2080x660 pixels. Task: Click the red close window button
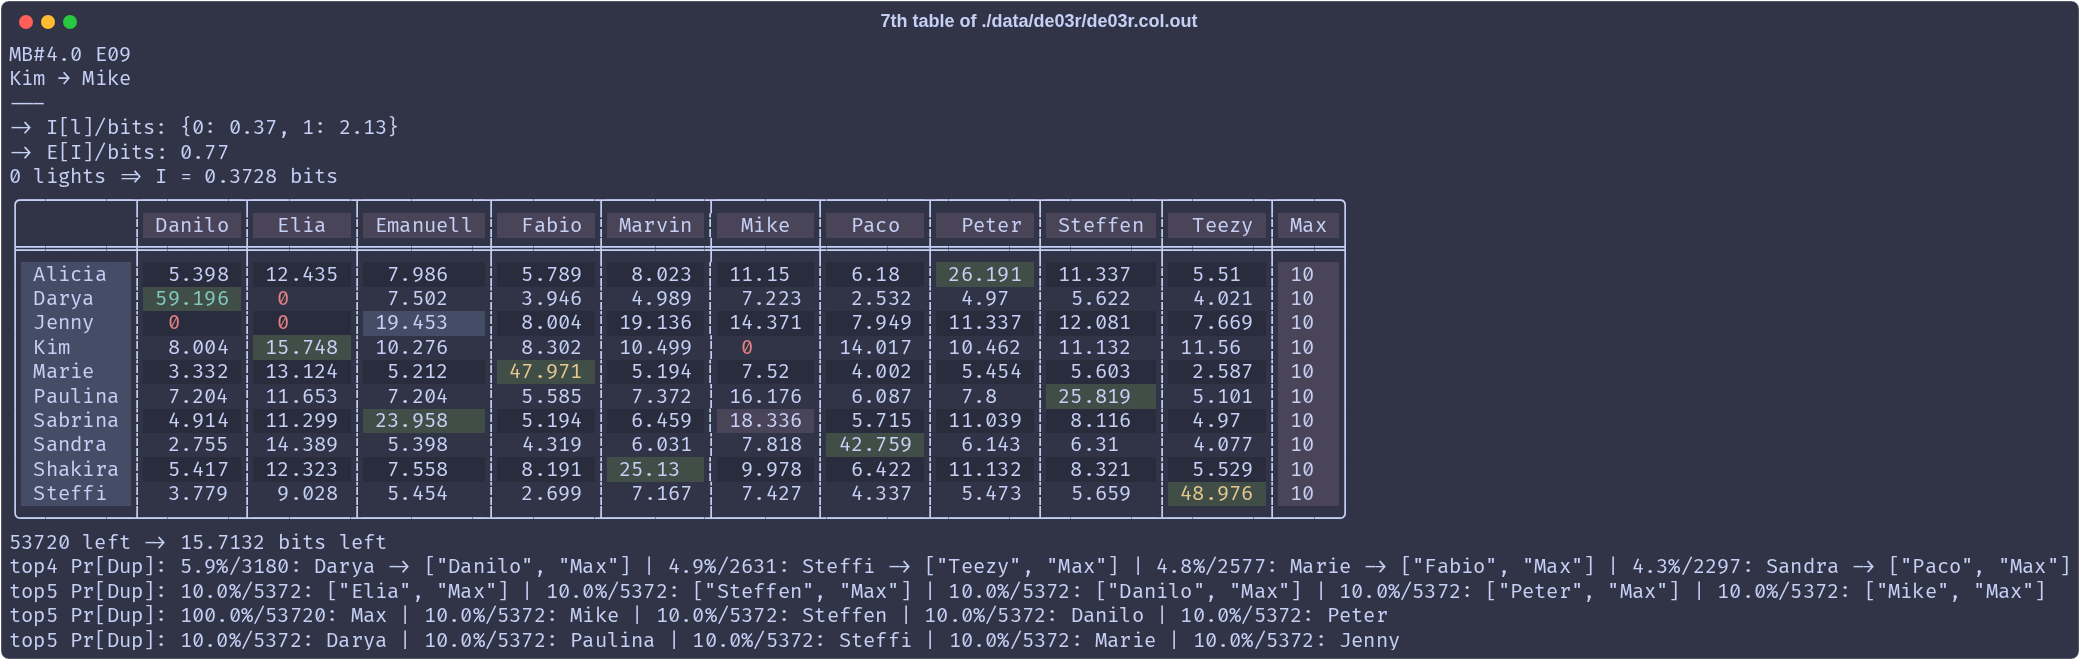26,22
